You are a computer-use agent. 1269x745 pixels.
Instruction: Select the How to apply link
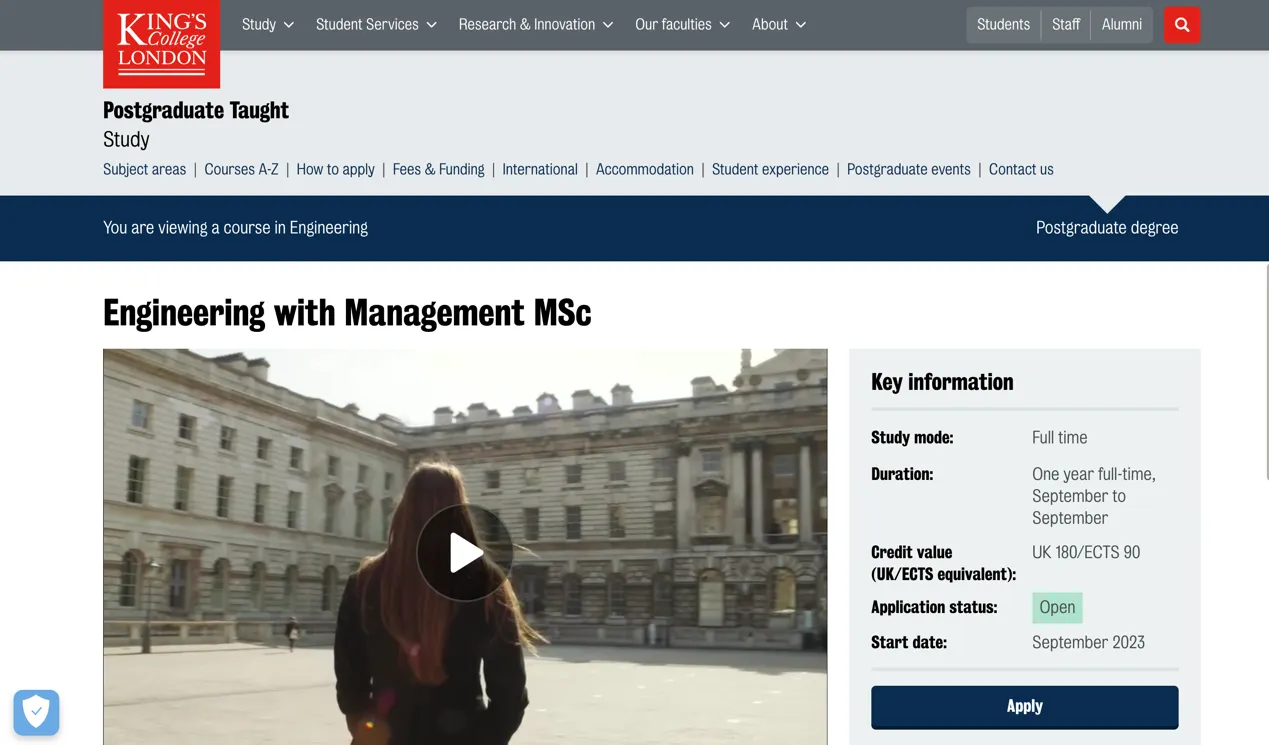335,169
